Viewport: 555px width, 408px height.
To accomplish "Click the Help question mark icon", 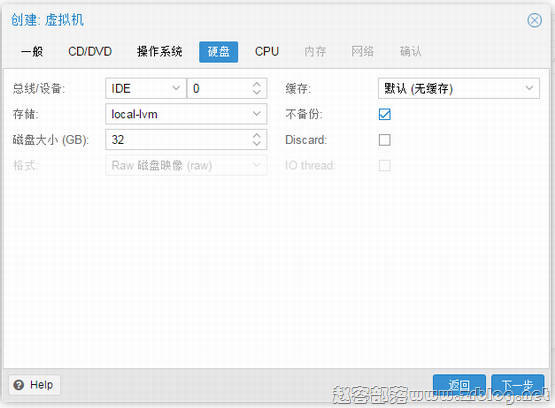I will 18,385.
